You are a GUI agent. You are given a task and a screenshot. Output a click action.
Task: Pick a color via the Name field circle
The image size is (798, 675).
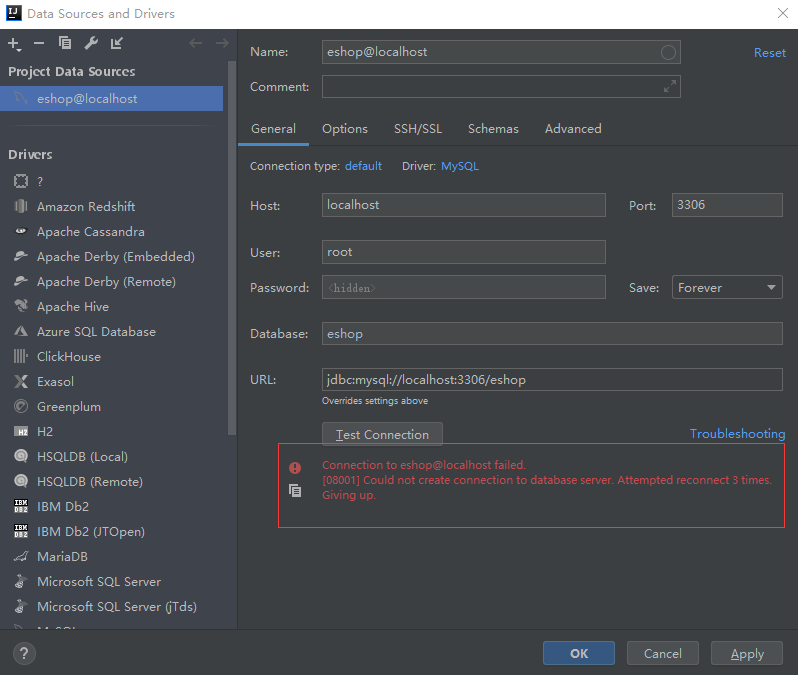pyautogui.click(x=668, y=52)
